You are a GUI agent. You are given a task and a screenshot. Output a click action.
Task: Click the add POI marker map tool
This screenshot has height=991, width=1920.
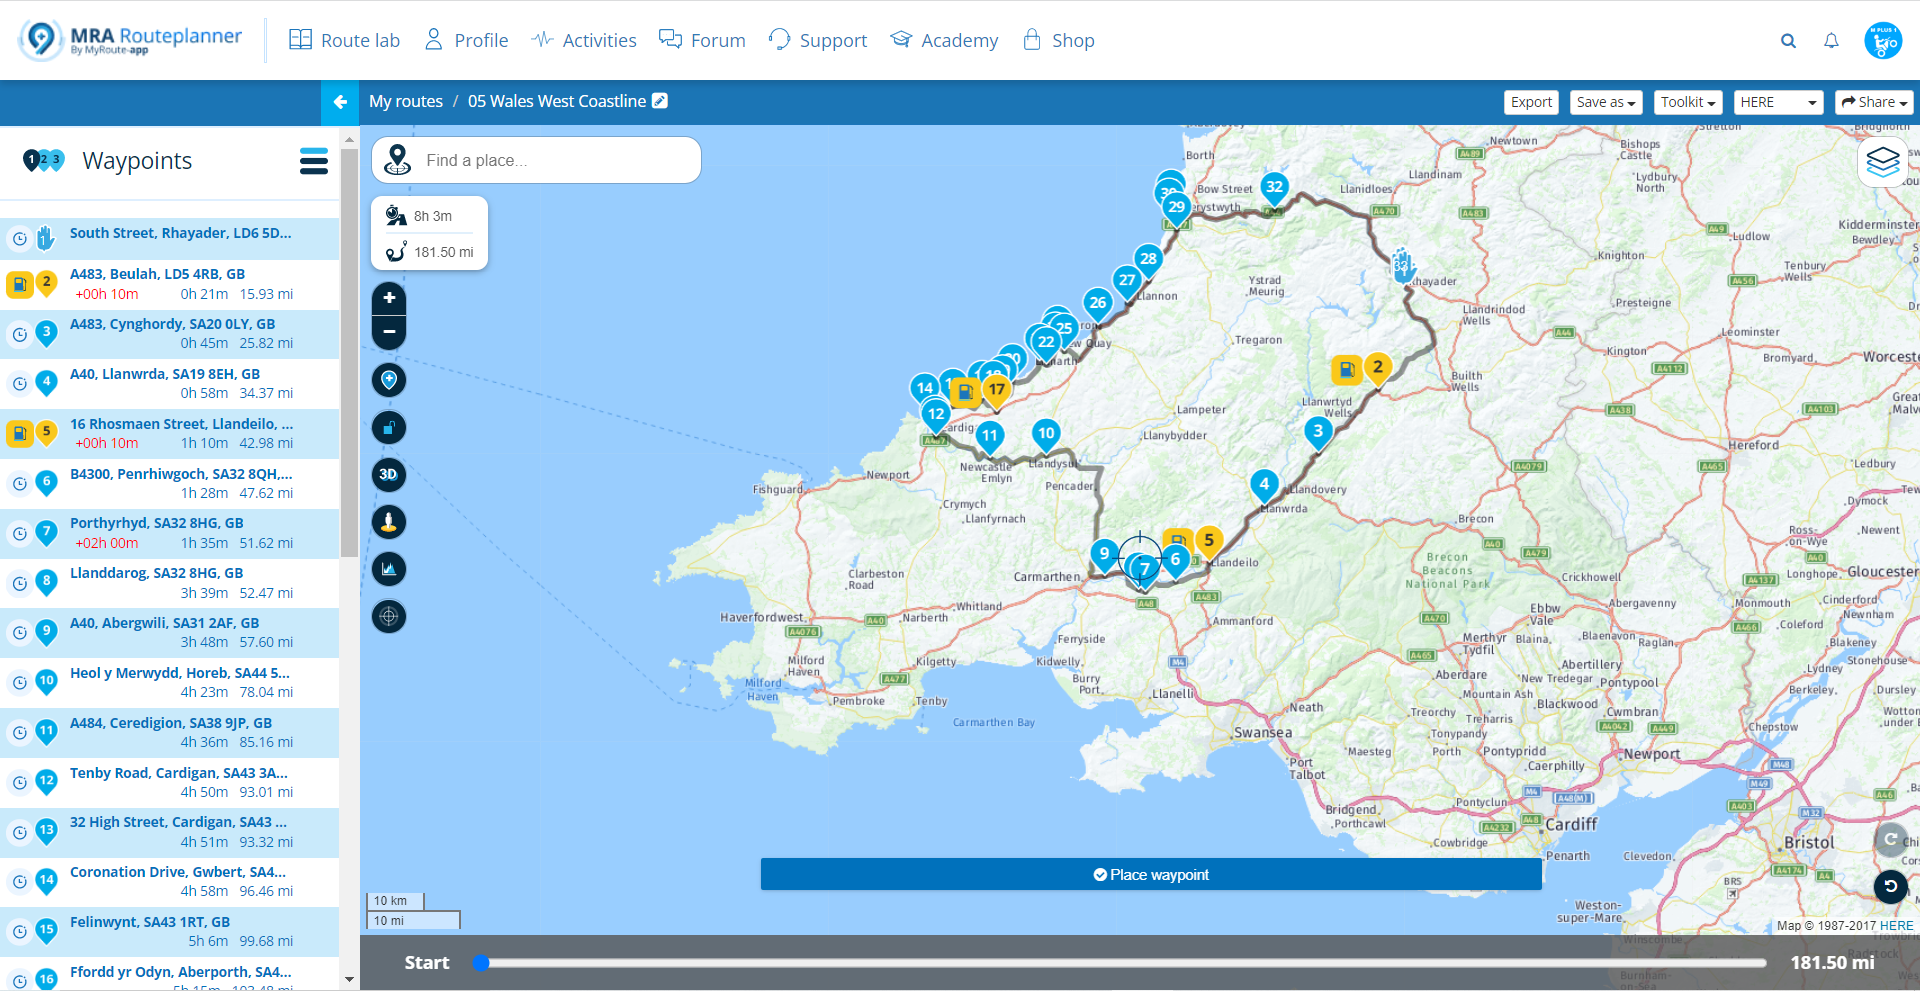point(389,380)
